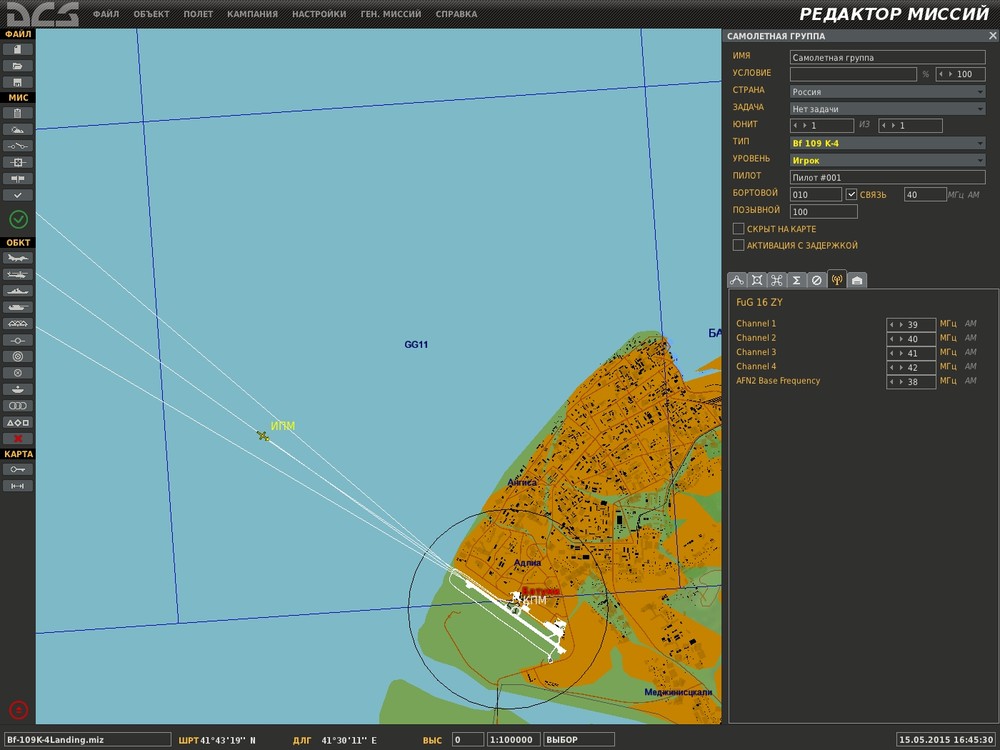Open the ОБЪЕКТ menu
Image resolution: width=1000 pixels, height=750 pixels.
coord(151,14)
